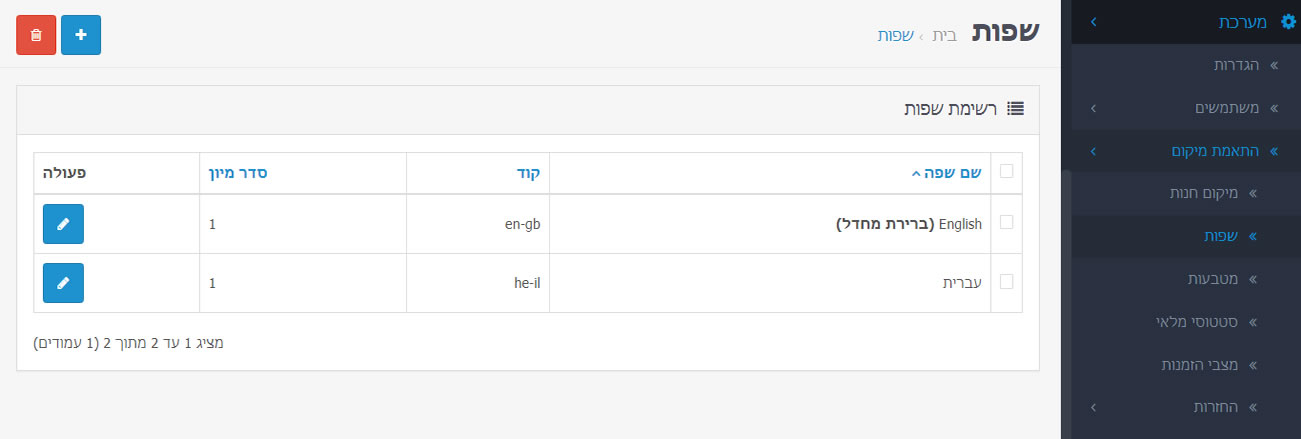This screenshot has width=1301, height=439.
Task: Click the בית breadcrumb link
Action: pos(945,35)
